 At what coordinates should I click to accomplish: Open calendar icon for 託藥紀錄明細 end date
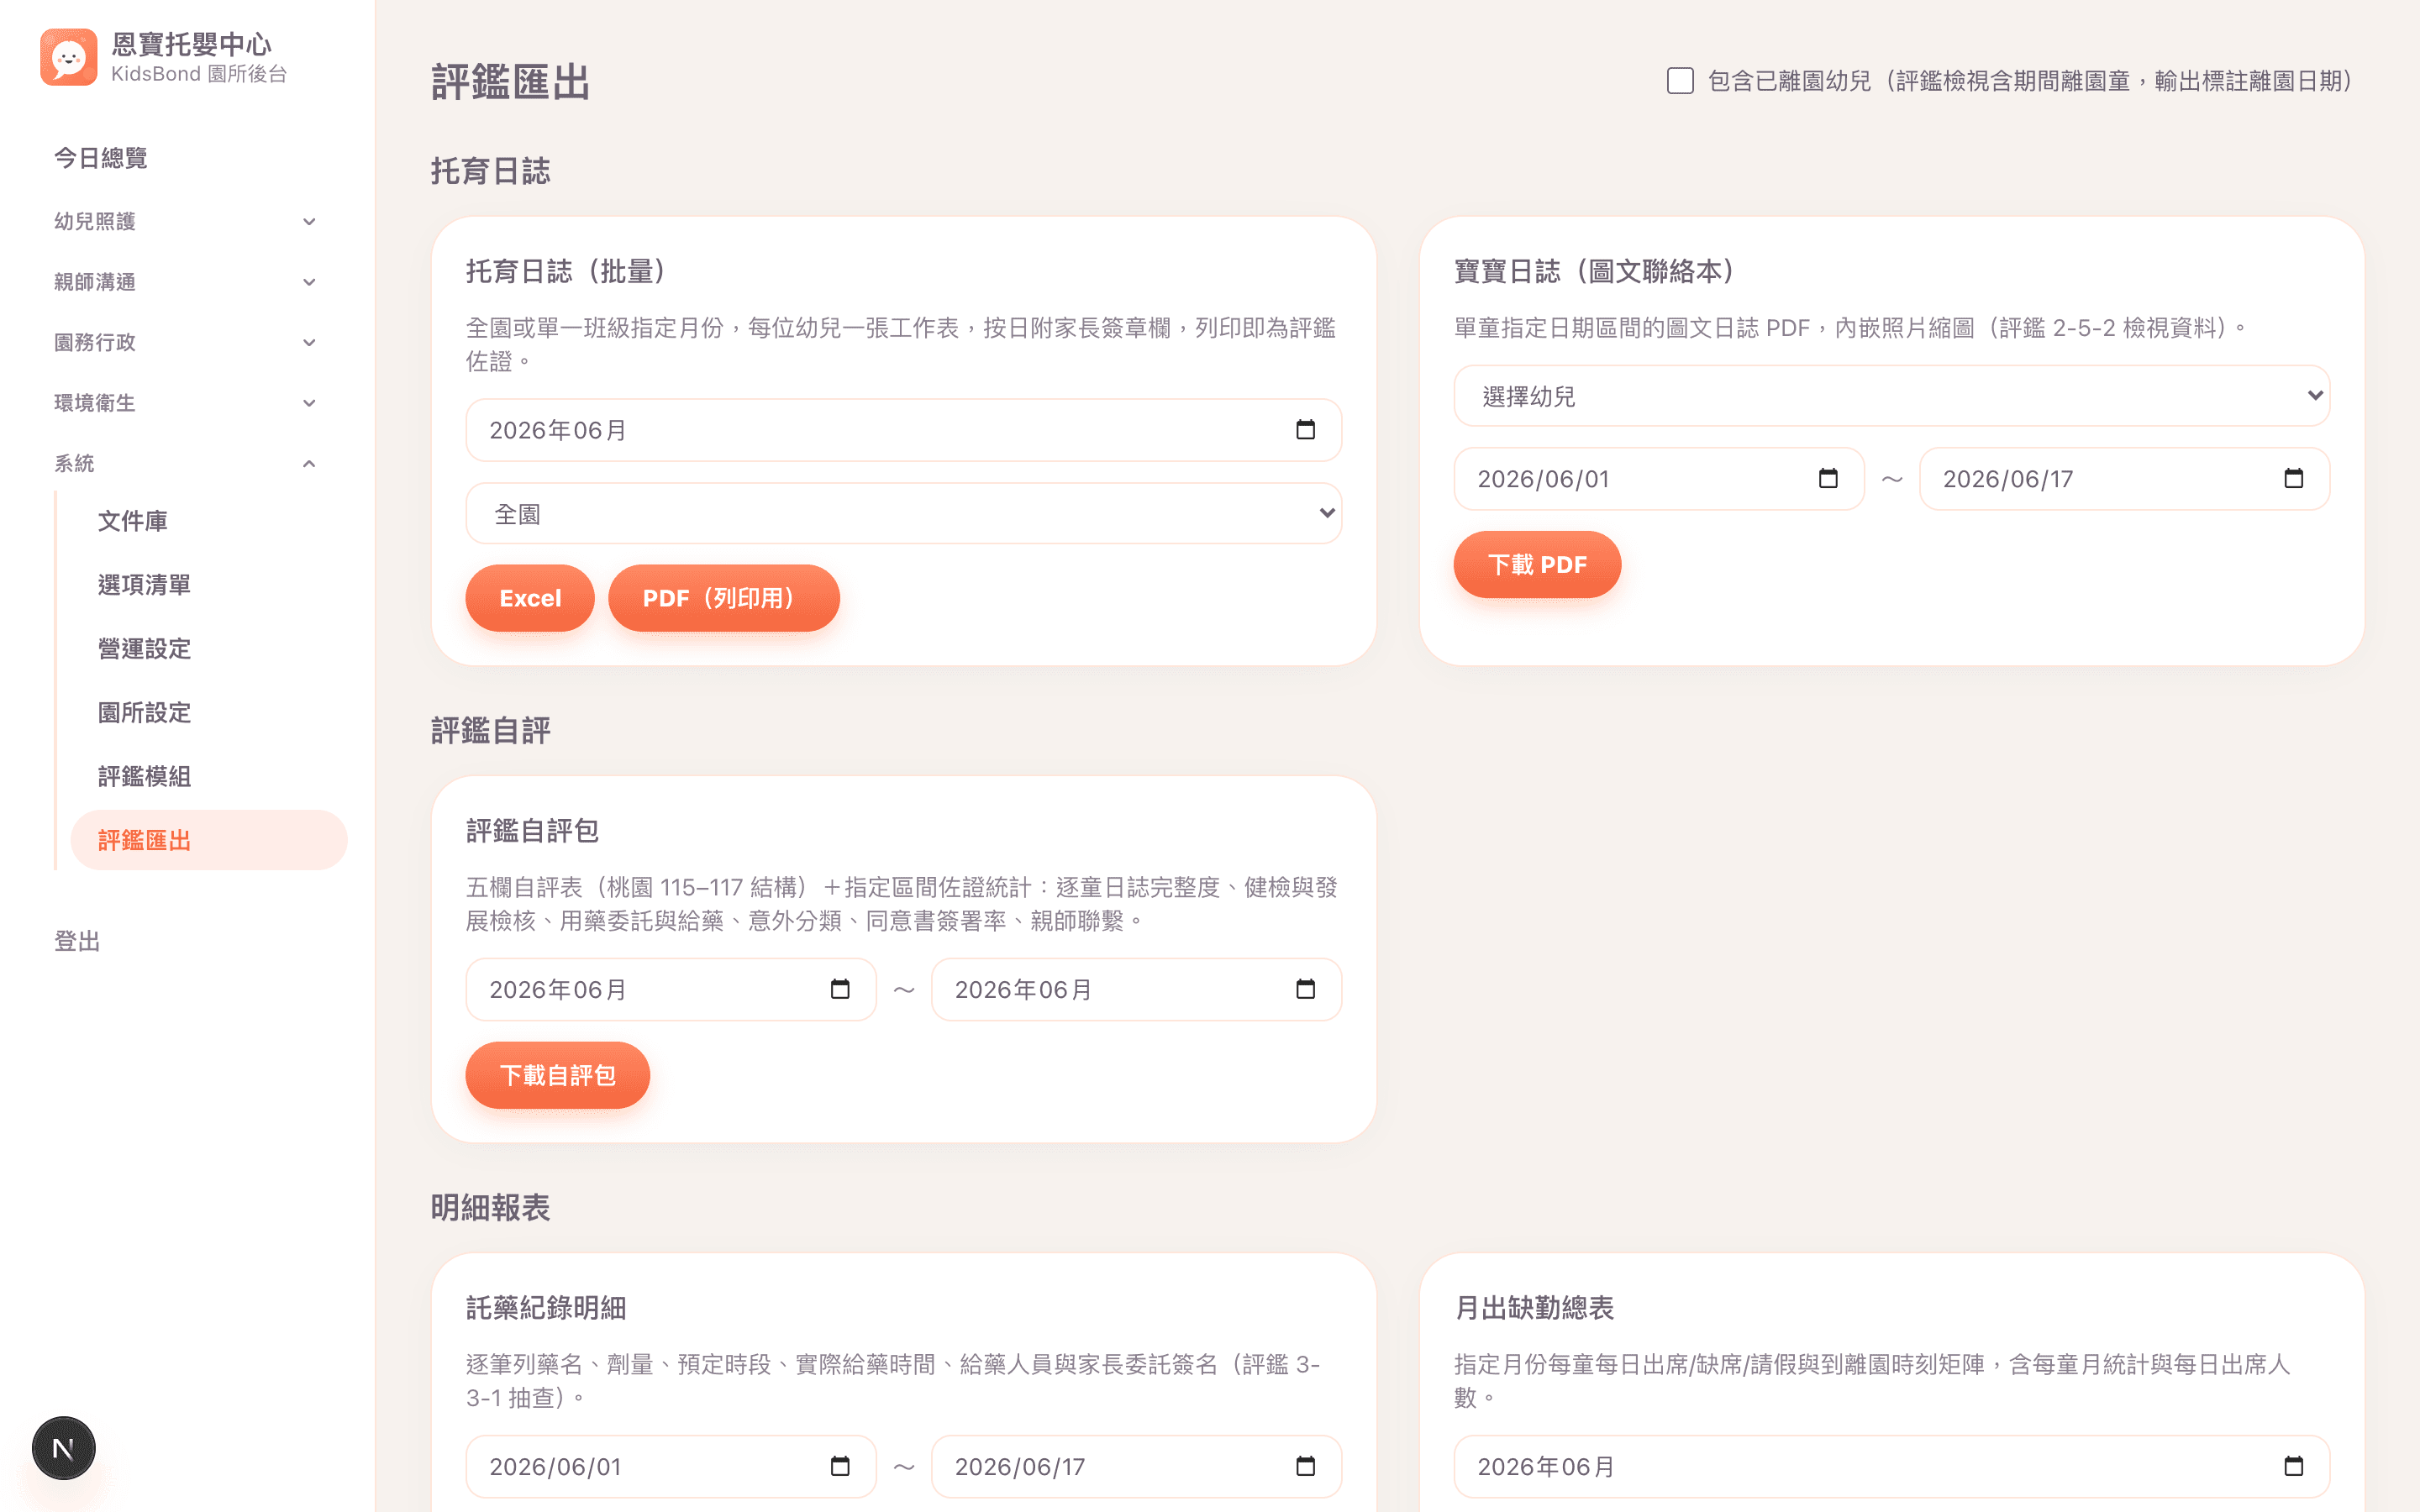pyautogui.click(x=1305, y=1466)
